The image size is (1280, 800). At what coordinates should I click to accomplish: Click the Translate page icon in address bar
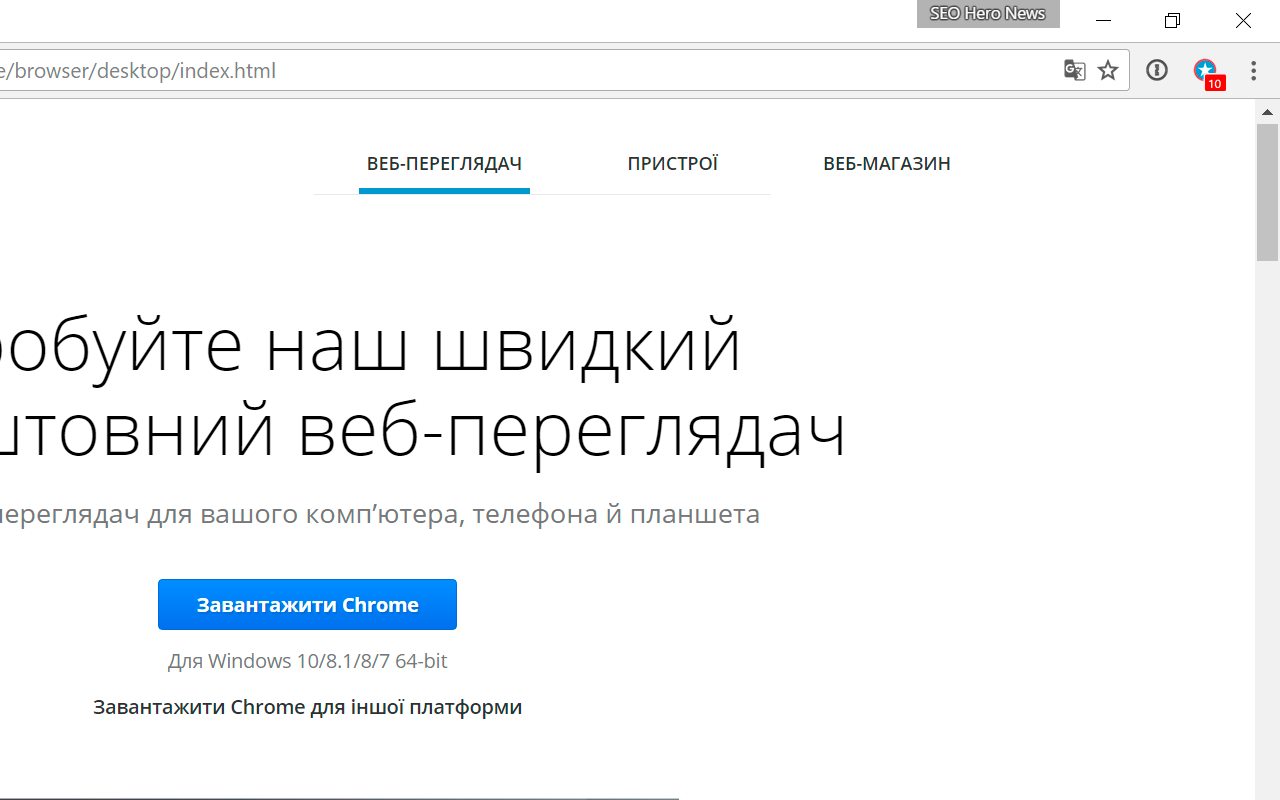pyautogui.click(x=1074, y=70)
